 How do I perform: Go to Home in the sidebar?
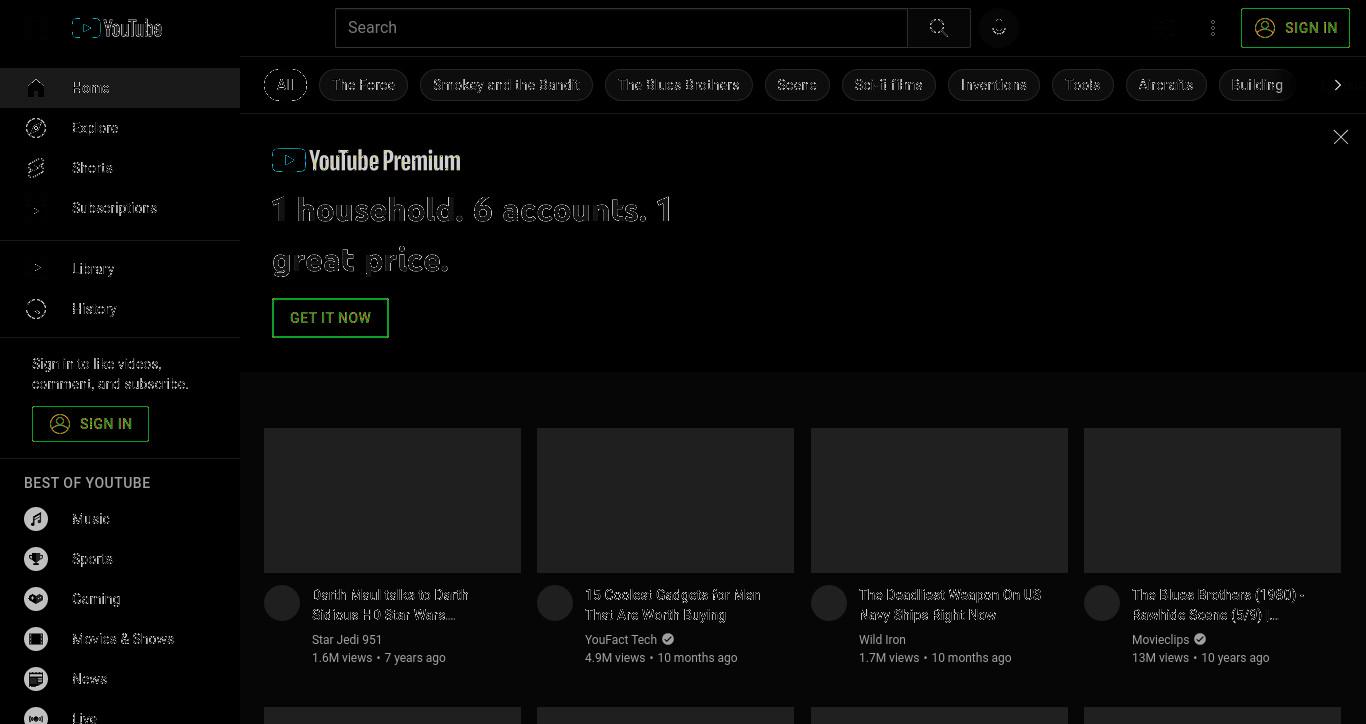120,88
